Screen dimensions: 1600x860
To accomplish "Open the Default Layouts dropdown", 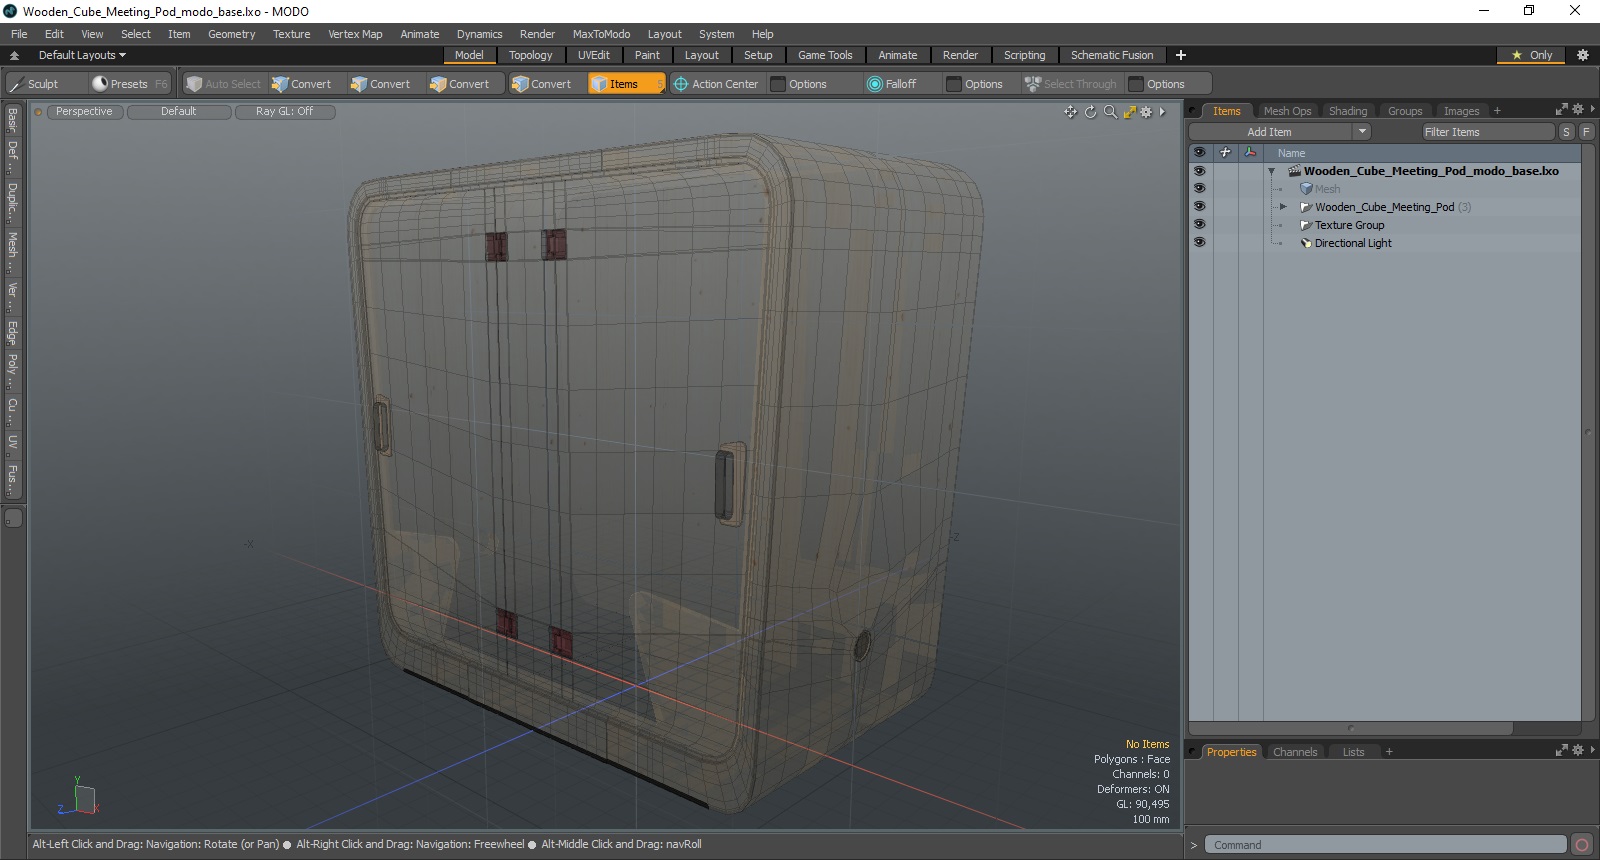I will pyautogui.click(x=82, y=55).
